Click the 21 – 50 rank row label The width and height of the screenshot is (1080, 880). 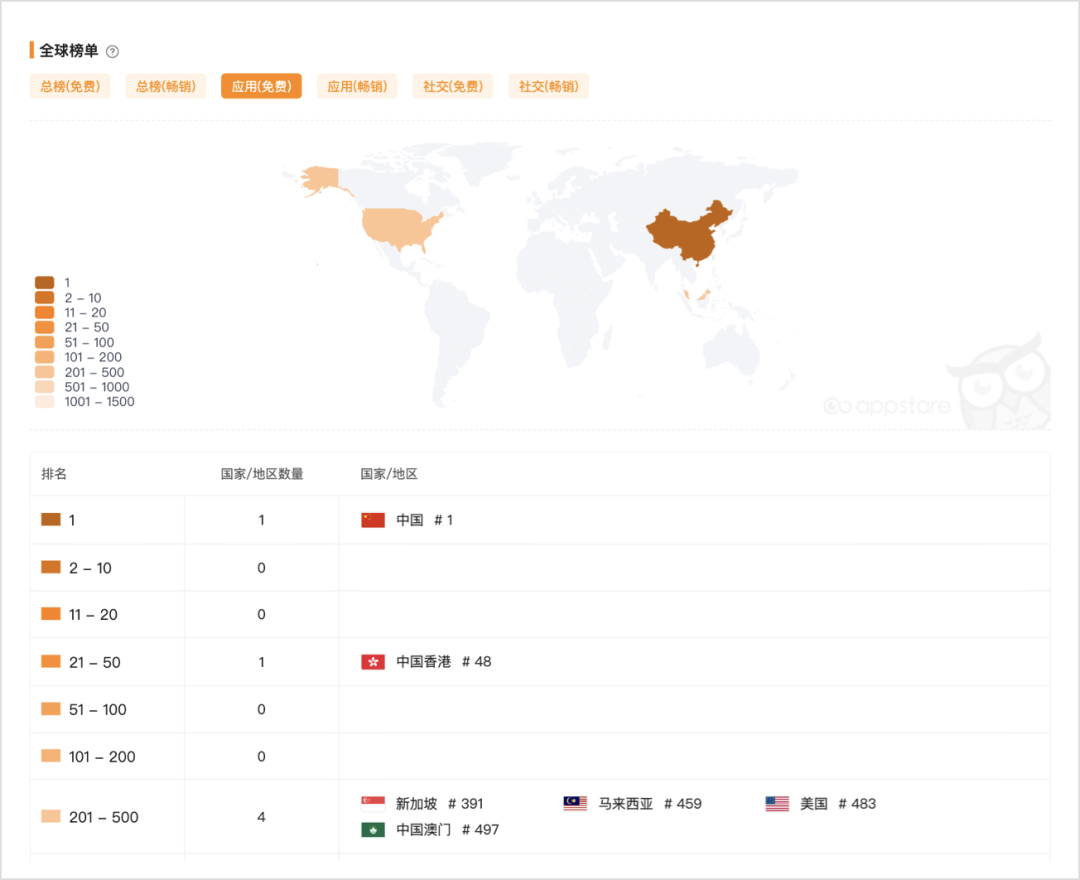click(94, 662)
